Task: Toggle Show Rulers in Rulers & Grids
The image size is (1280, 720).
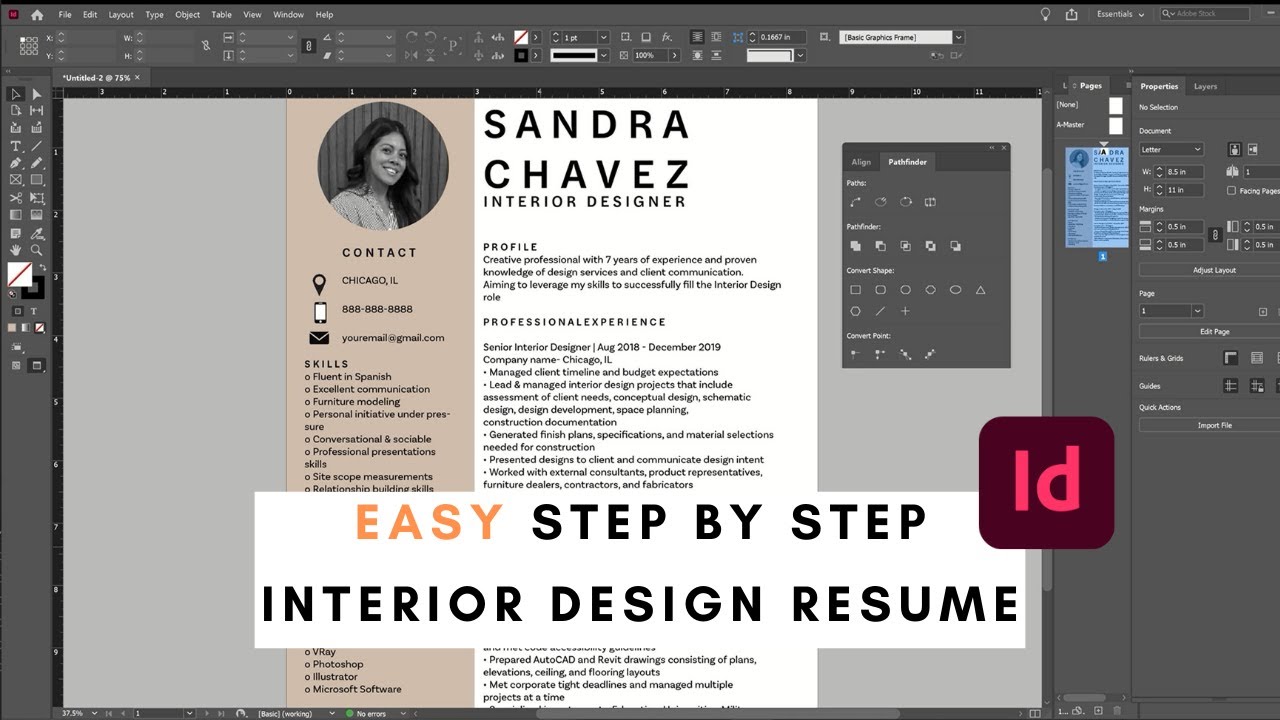Action: pos(1231,358)
